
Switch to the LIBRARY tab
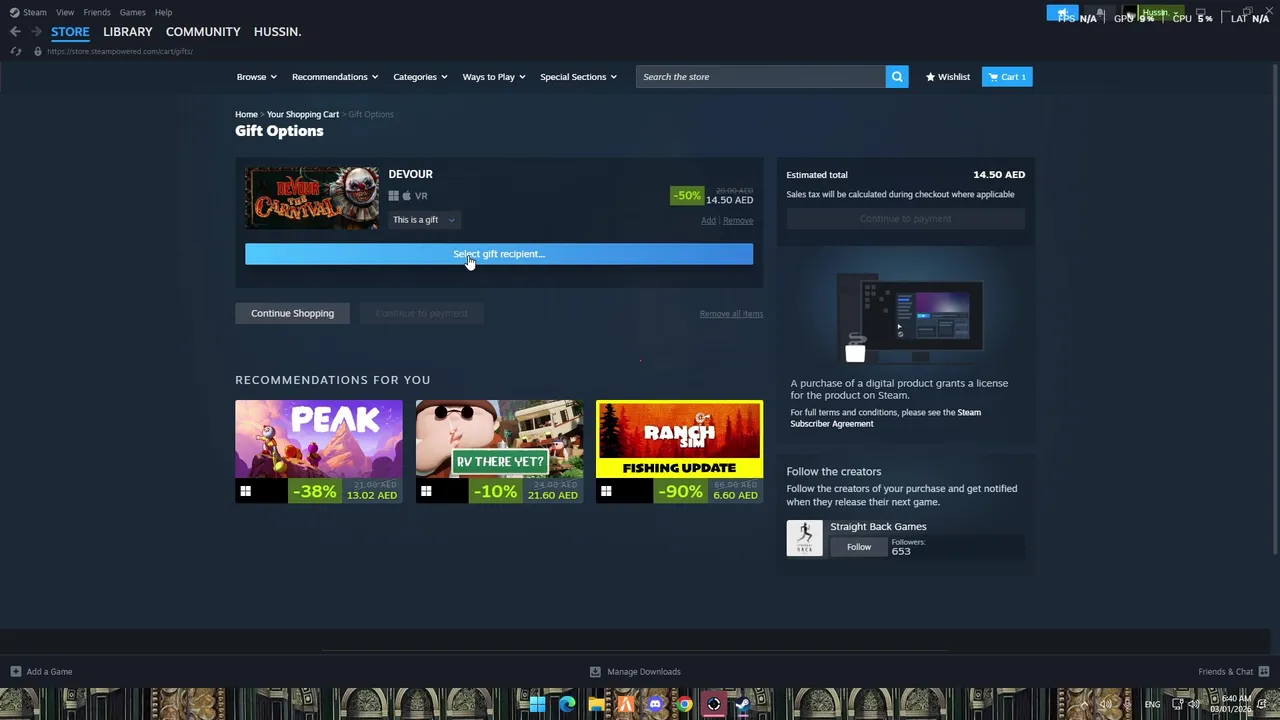pos(128,32)
